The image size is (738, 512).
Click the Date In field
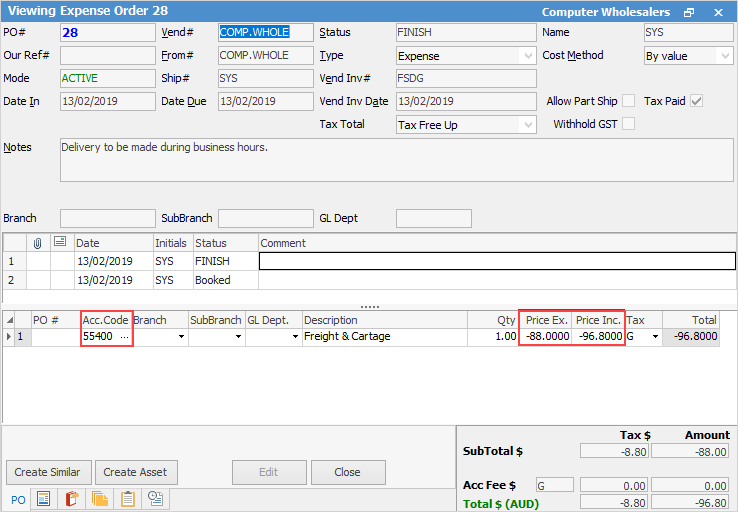coord(108,102)
